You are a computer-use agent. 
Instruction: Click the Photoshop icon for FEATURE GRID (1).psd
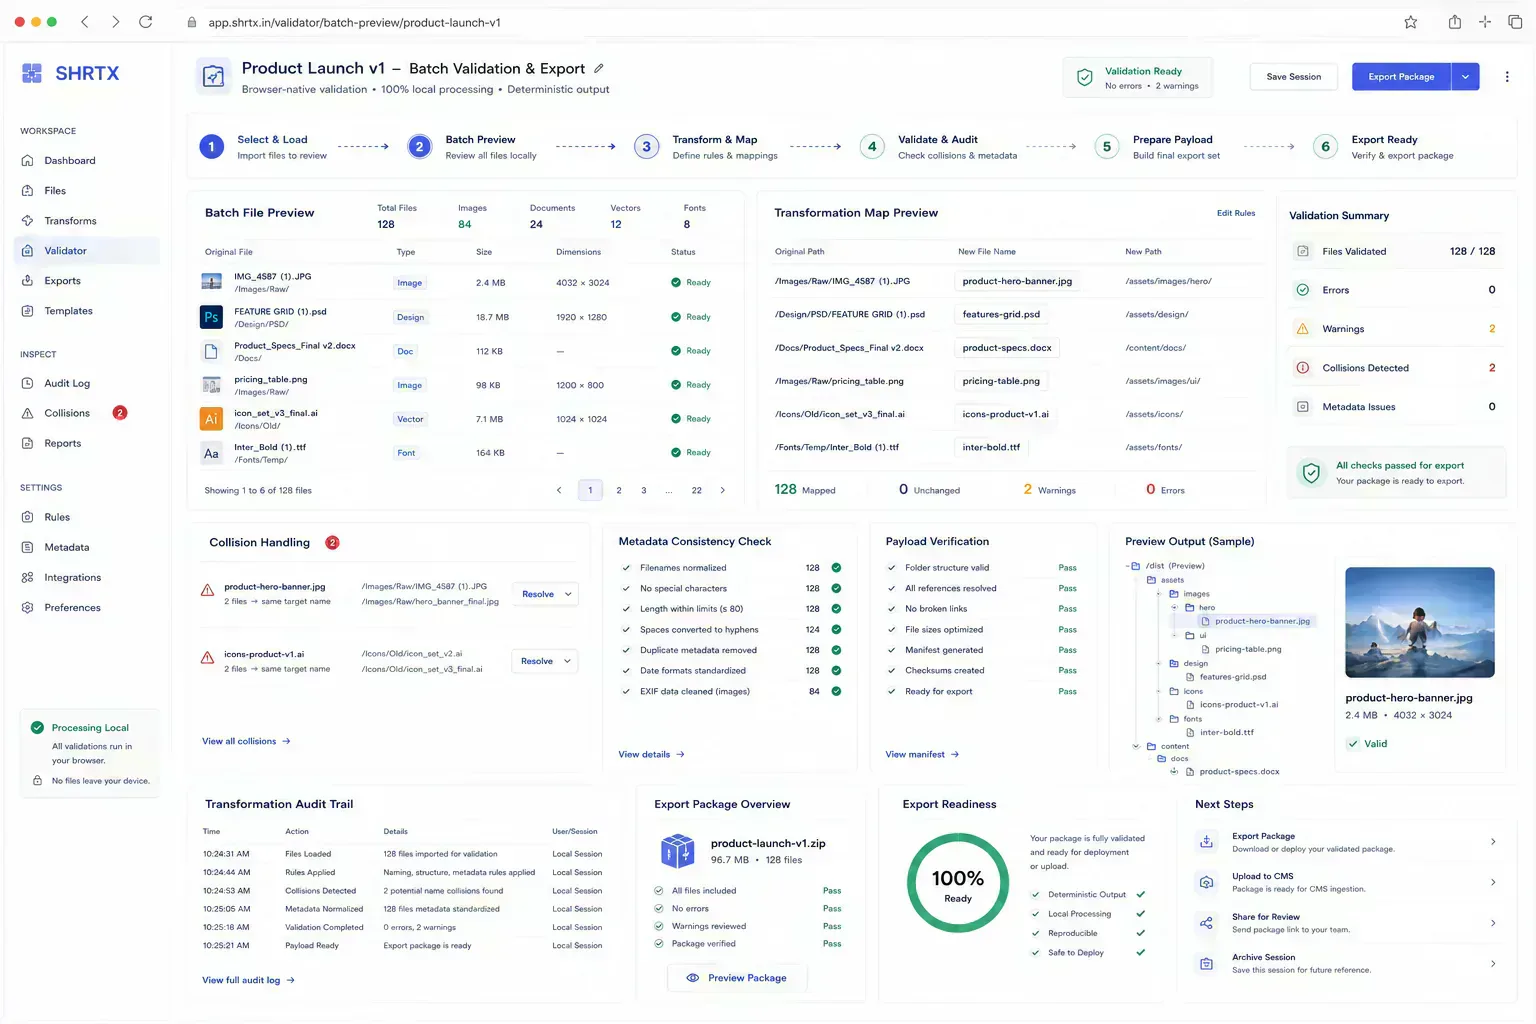(x=211, y=317)
